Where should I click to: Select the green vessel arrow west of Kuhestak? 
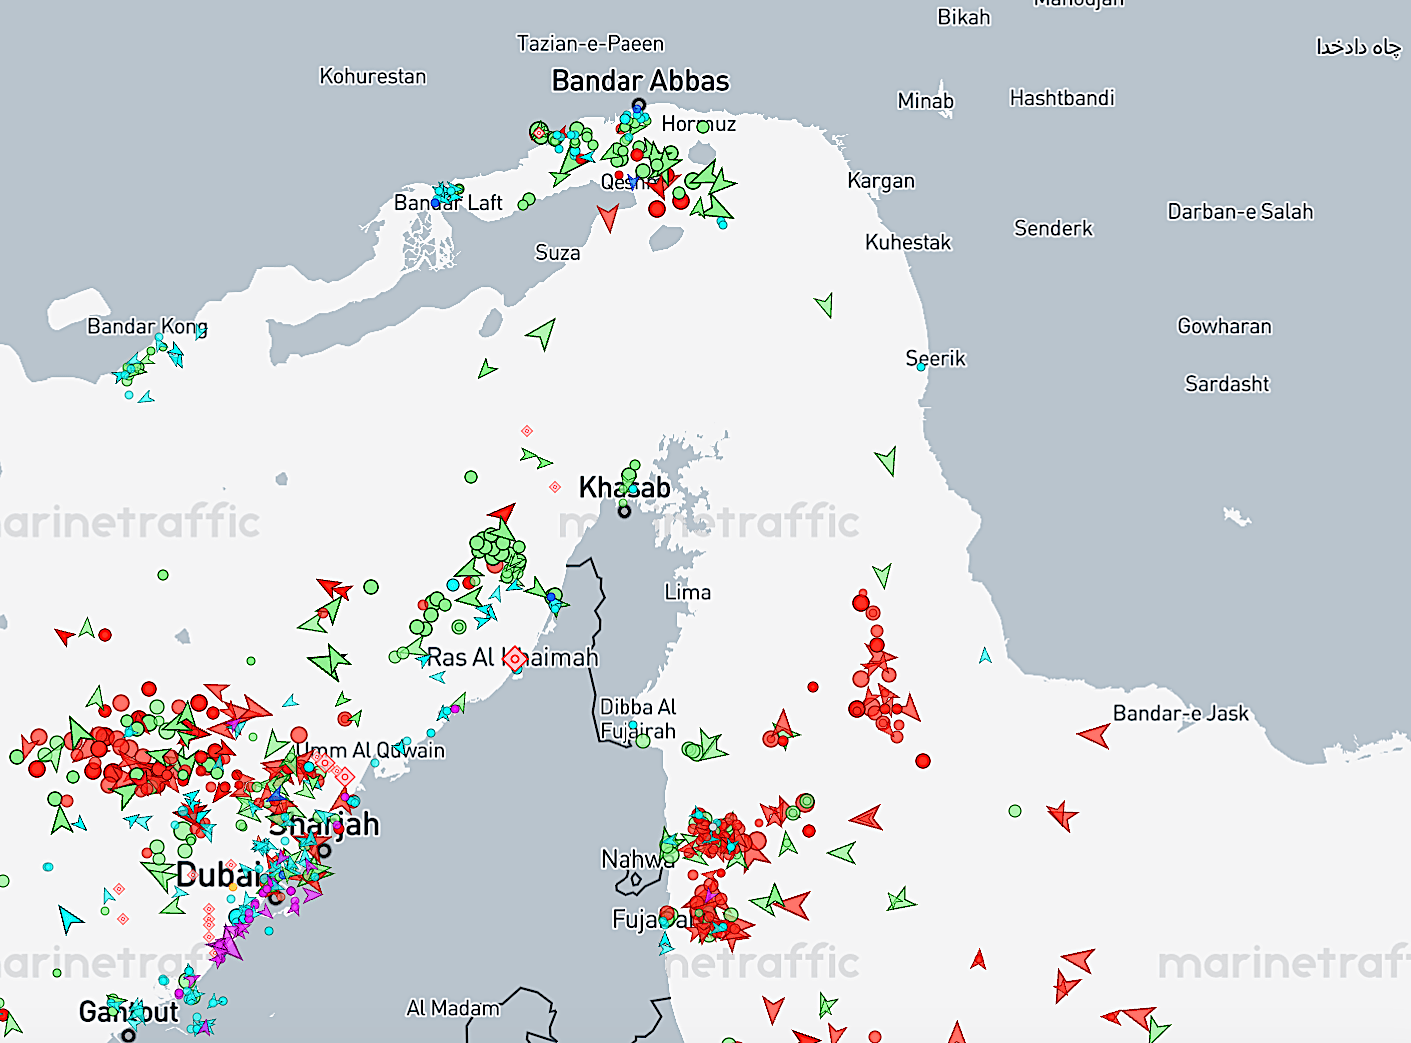(x=825, y=305)
